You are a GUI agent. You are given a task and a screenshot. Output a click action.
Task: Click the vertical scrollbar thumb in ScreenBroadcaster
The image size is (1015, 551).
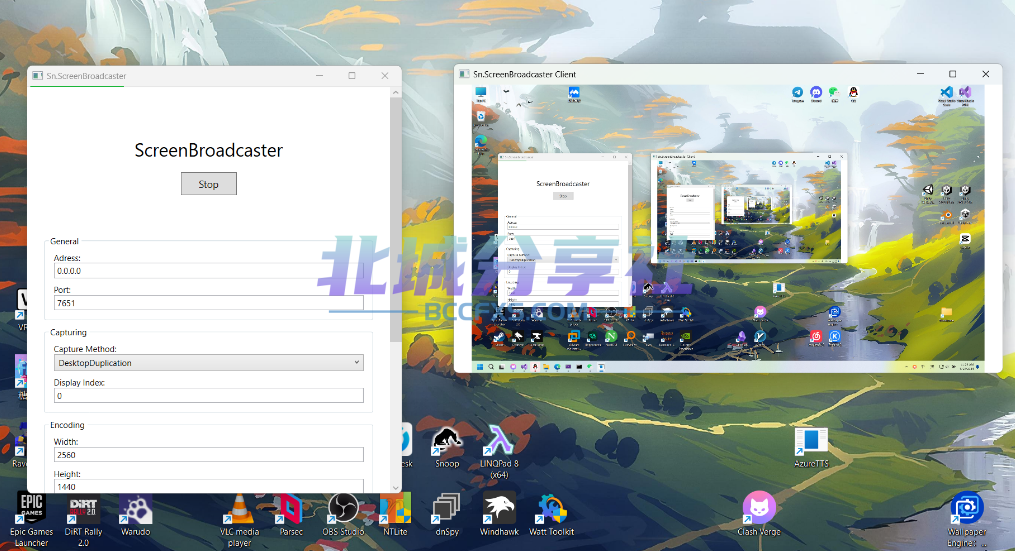[x=396, y=220]
